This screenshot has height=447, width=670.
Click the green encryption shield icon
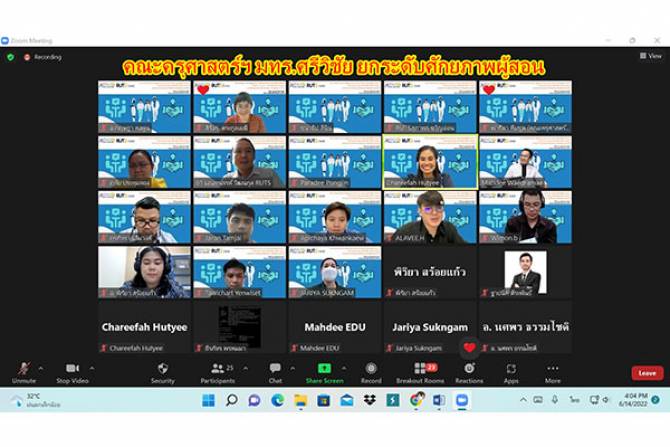tap(11, 57)
